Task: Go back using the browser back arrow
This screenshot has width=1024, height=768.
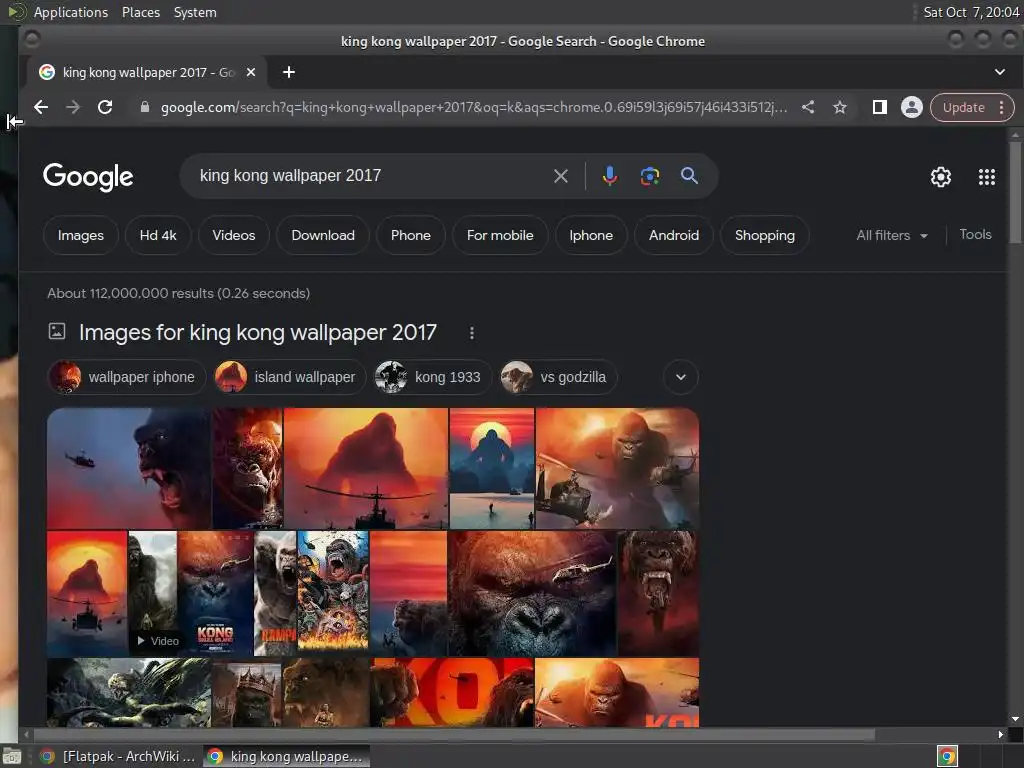Action: tap(41, 107)
